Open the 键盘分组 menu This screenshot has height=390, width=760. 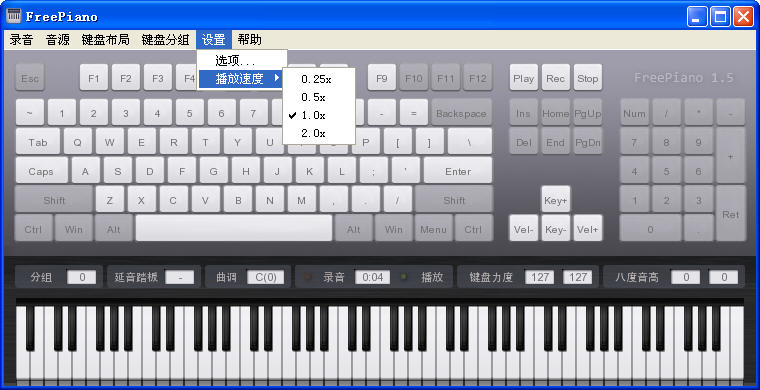click(x=165, y=40)
